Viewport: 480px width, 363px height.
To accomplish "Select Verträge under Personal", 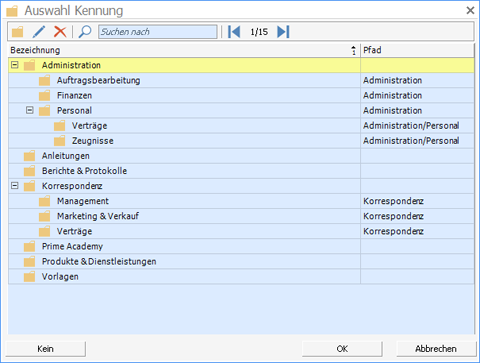I will pos(241,126).
